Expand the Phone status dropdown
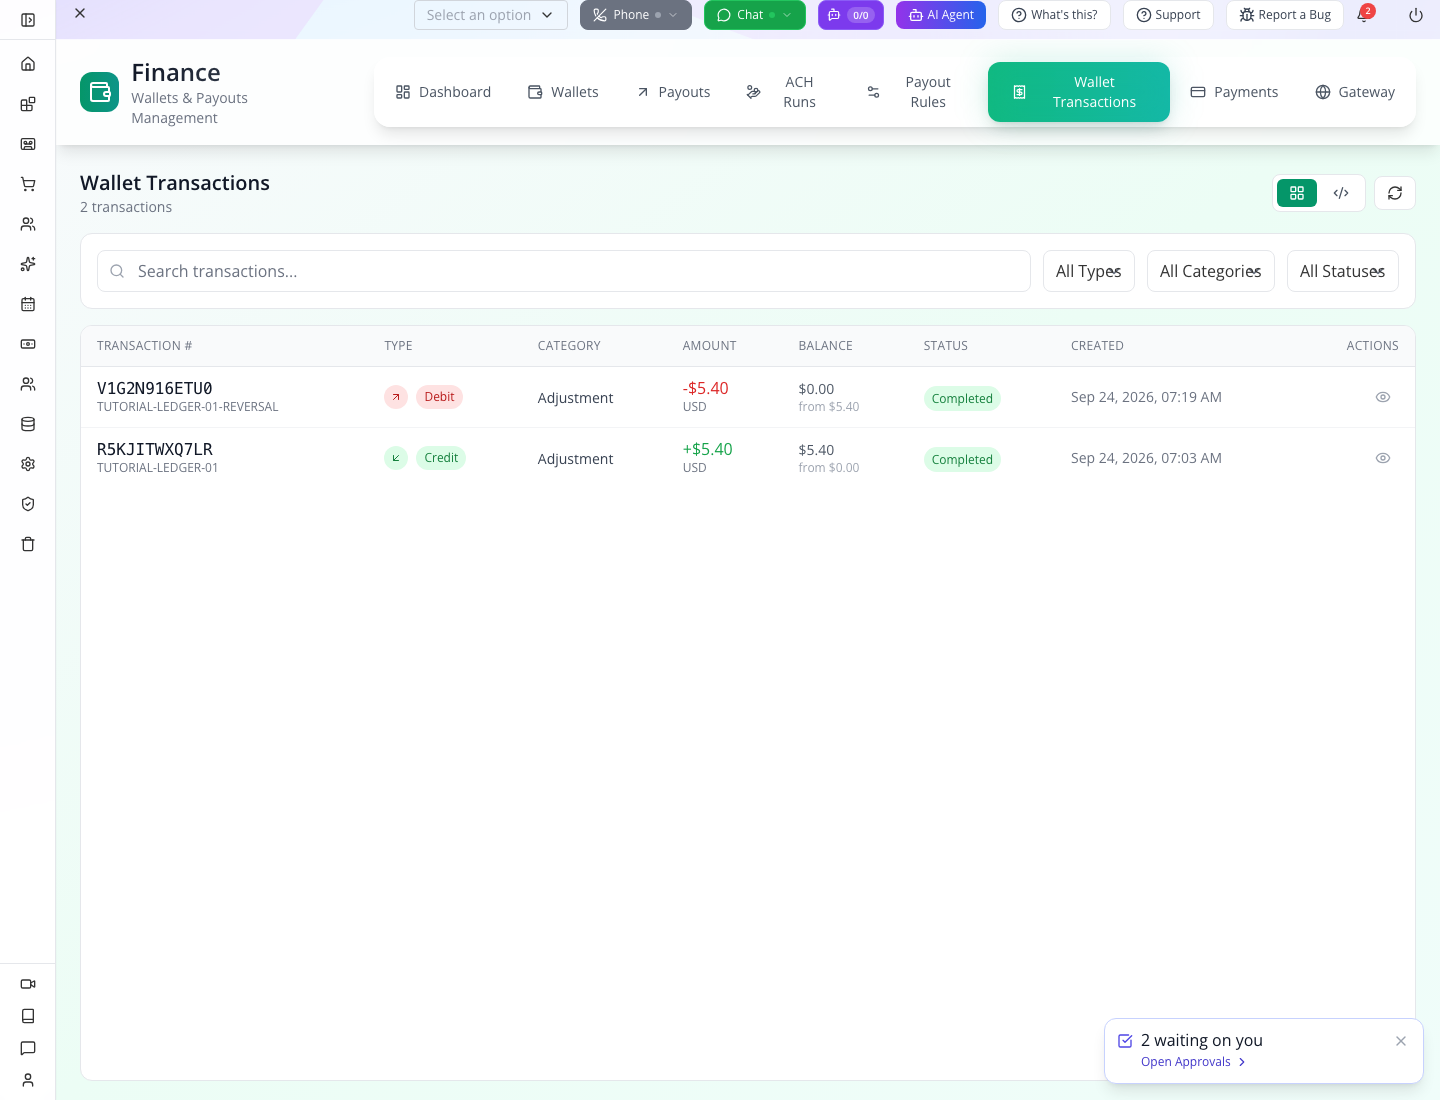This screenshot has width=1440, height=1100. pyautogui.click(x=636, y=15)
